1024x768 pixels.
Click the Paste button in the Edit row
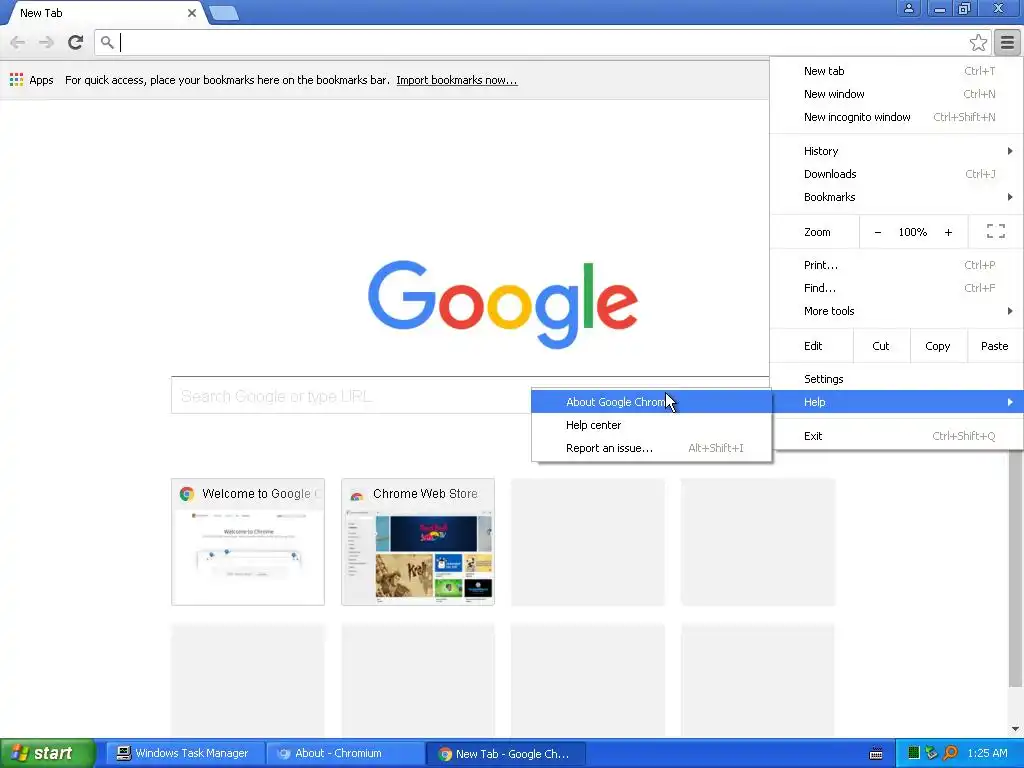coord(995,346)
